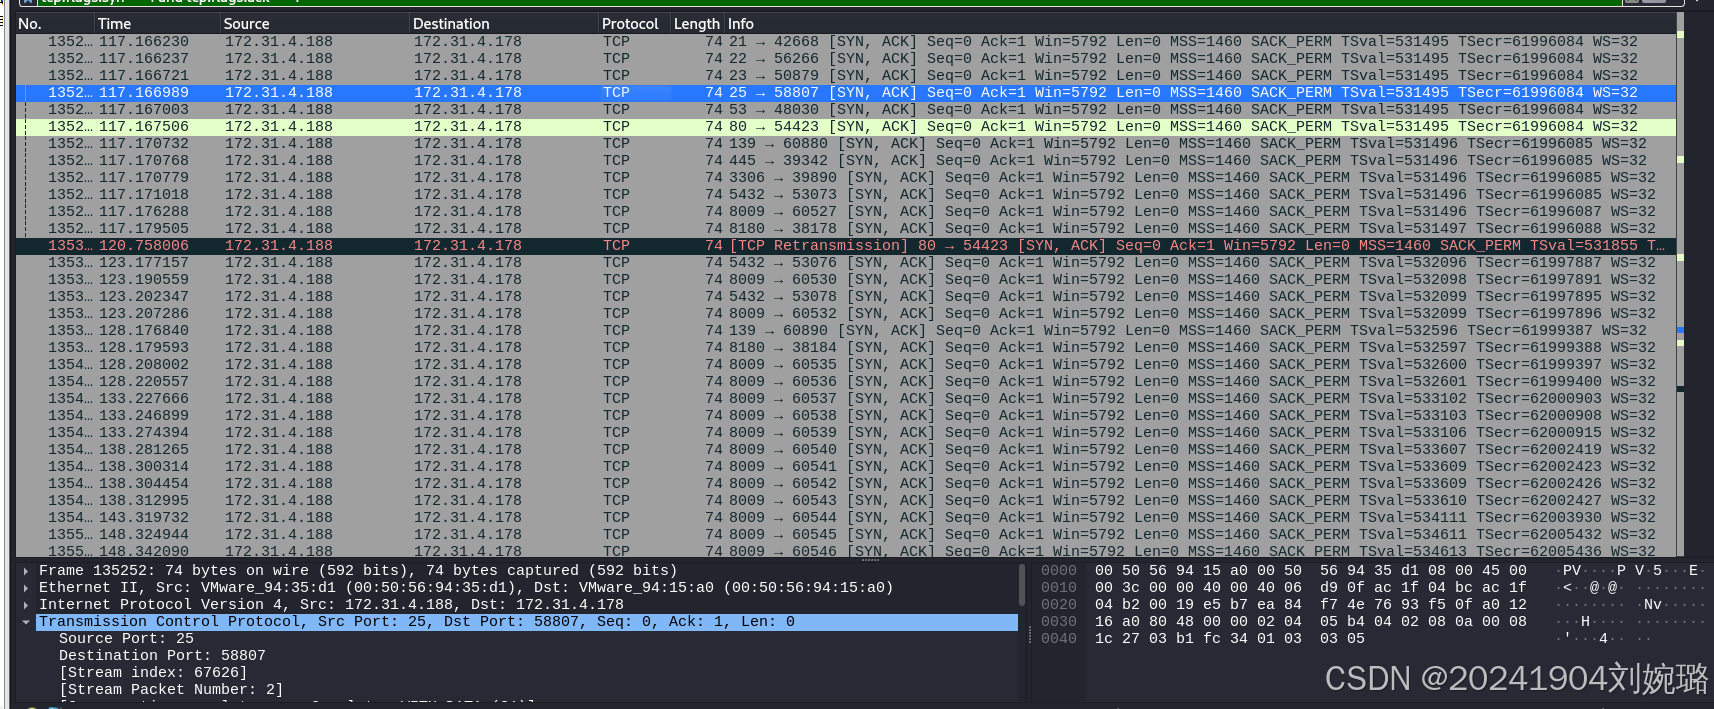Select packet at time 117.171018
The image size is (1714, 709).
point(846,194)
